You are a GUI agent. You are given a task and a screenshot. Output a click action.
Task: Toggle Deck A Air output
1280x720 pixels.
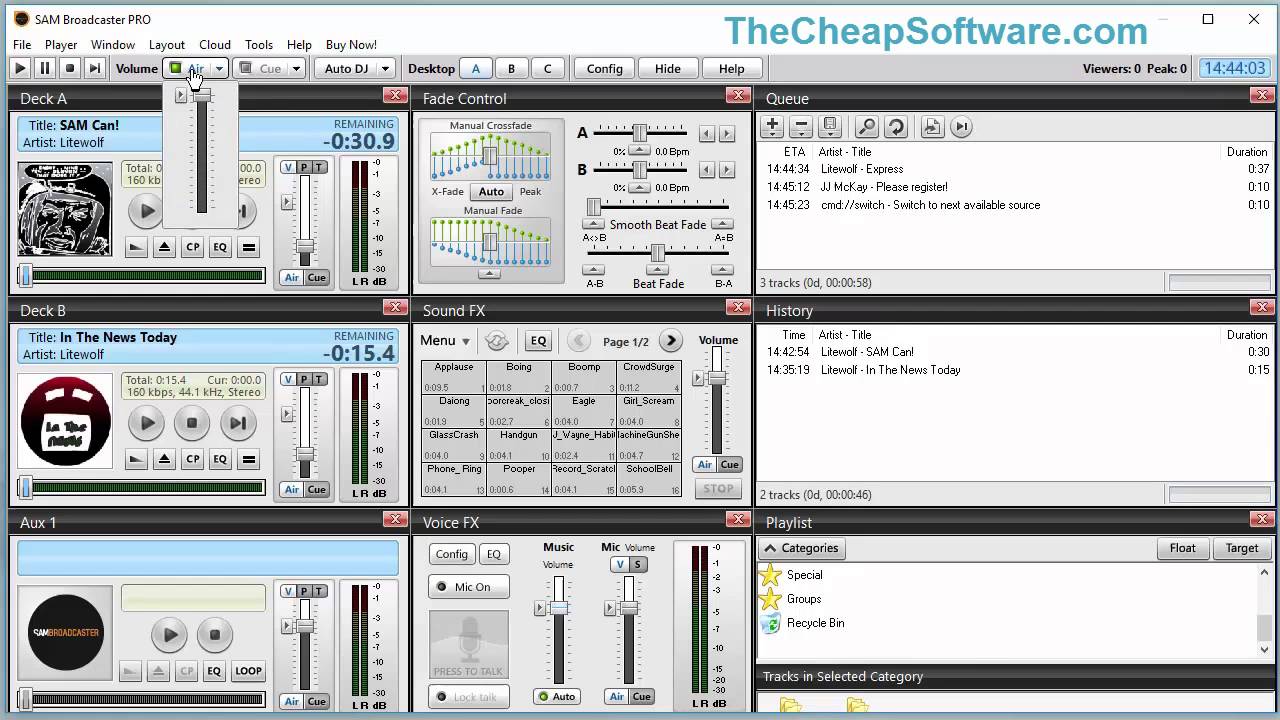click(x=291, y=278)
